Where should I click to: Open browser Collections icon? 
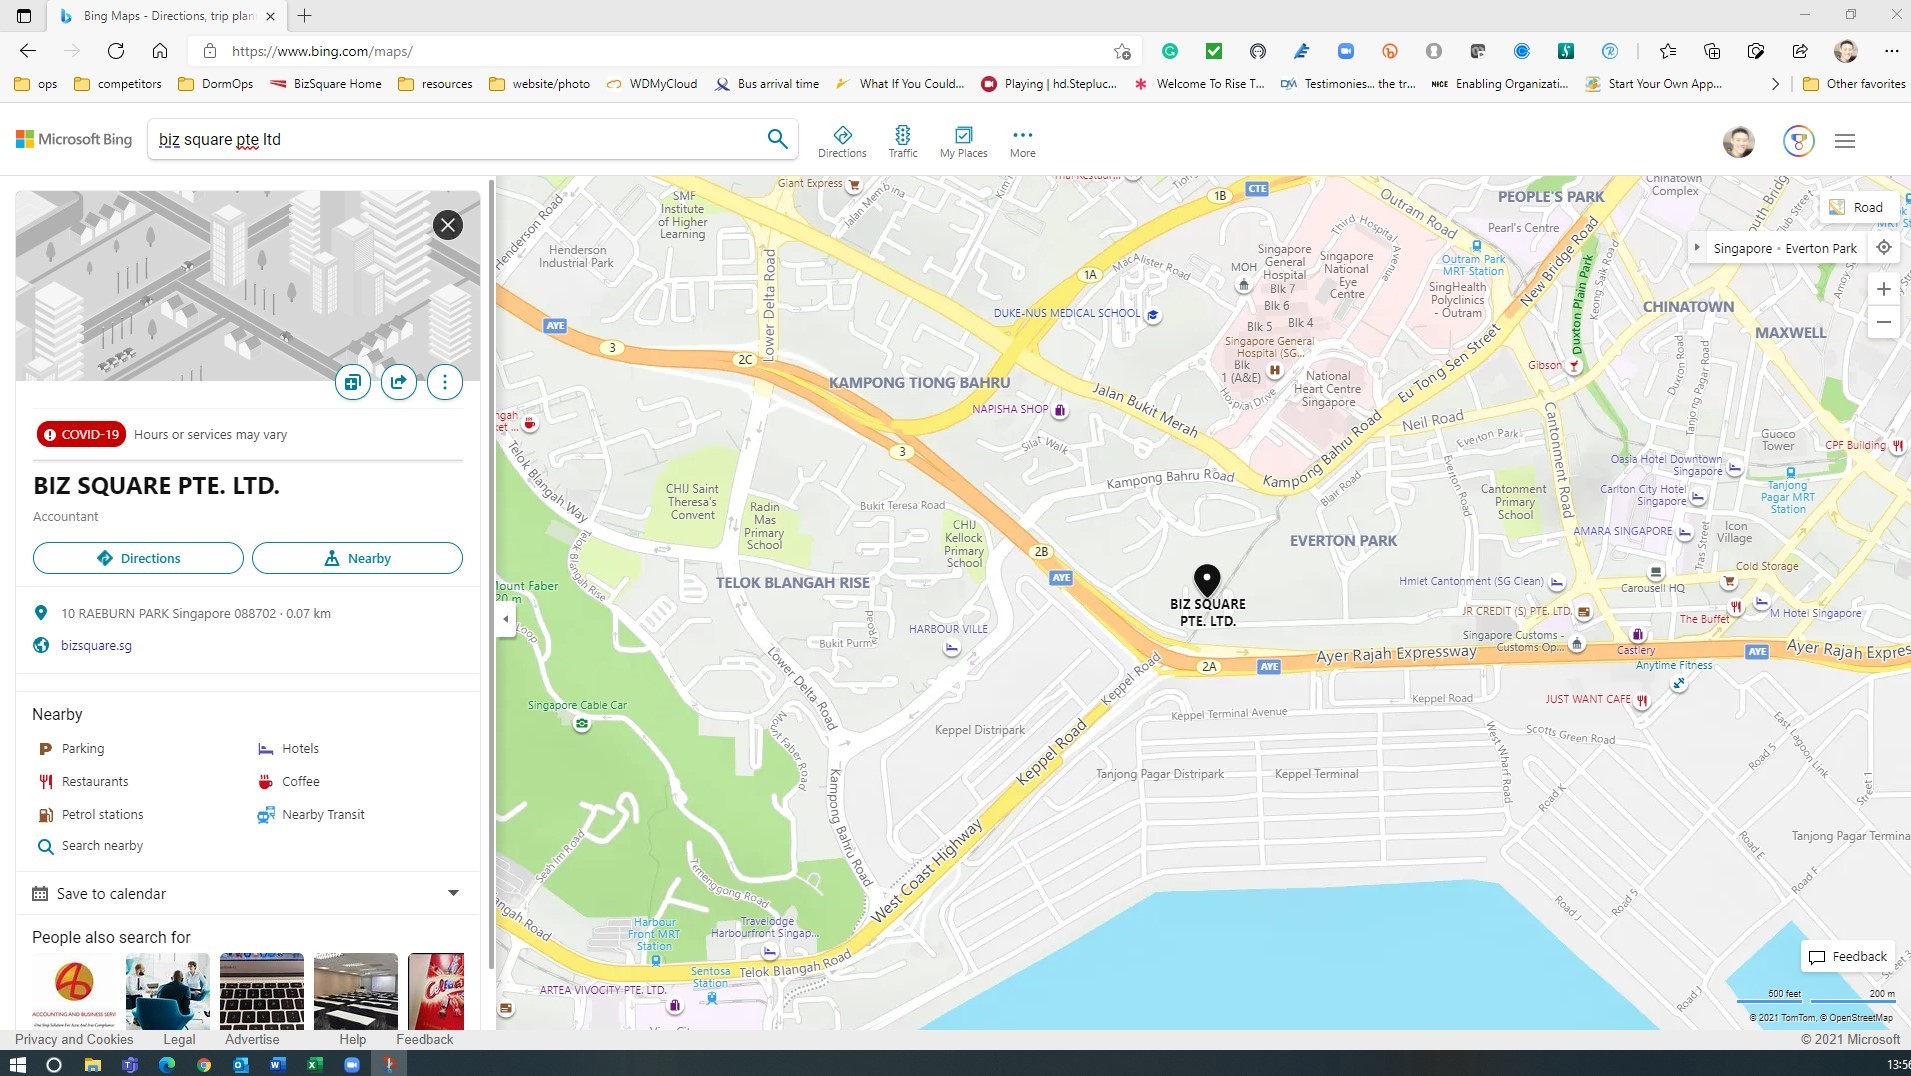click(1712, 51)
